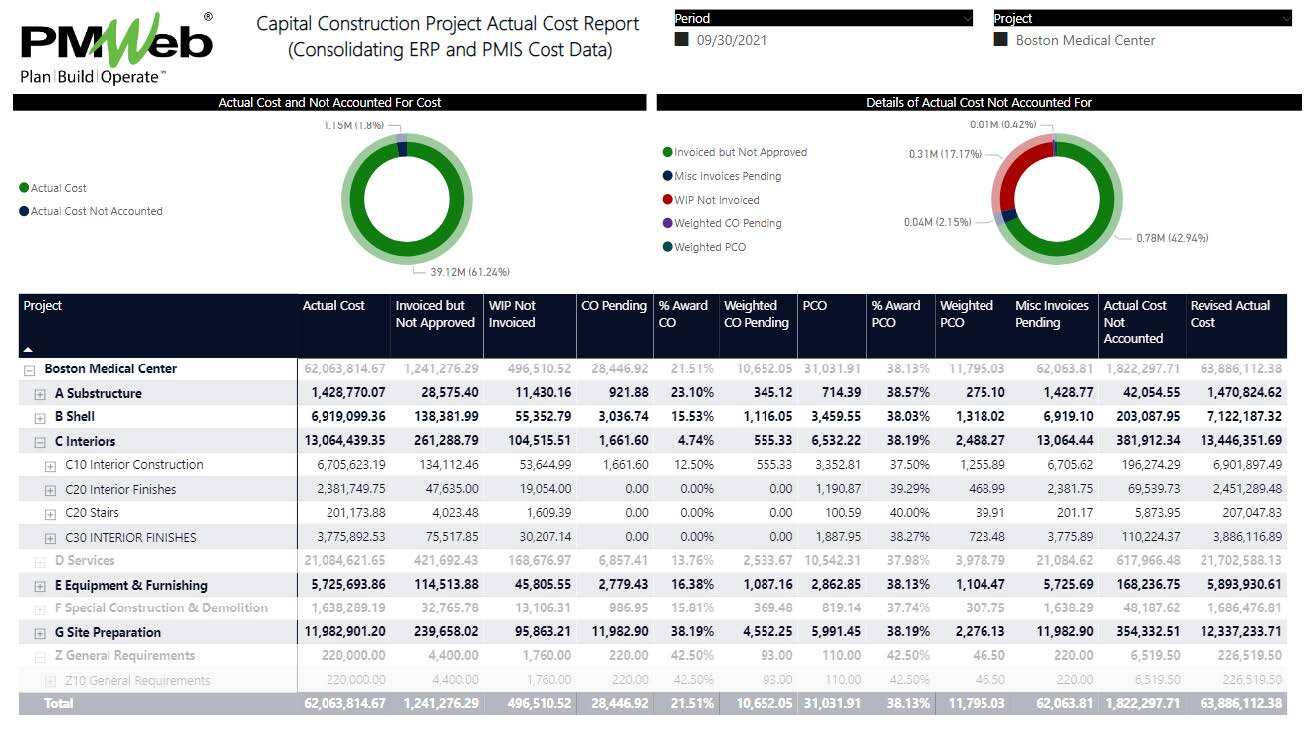
Task: Click the Project column sort arrow
Action: [x=28, y=350]
